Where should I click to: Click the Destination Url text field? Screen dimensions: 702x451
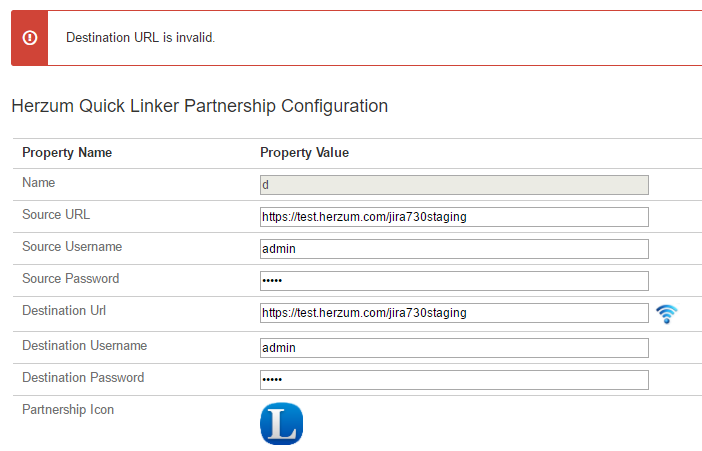point(454,313)
